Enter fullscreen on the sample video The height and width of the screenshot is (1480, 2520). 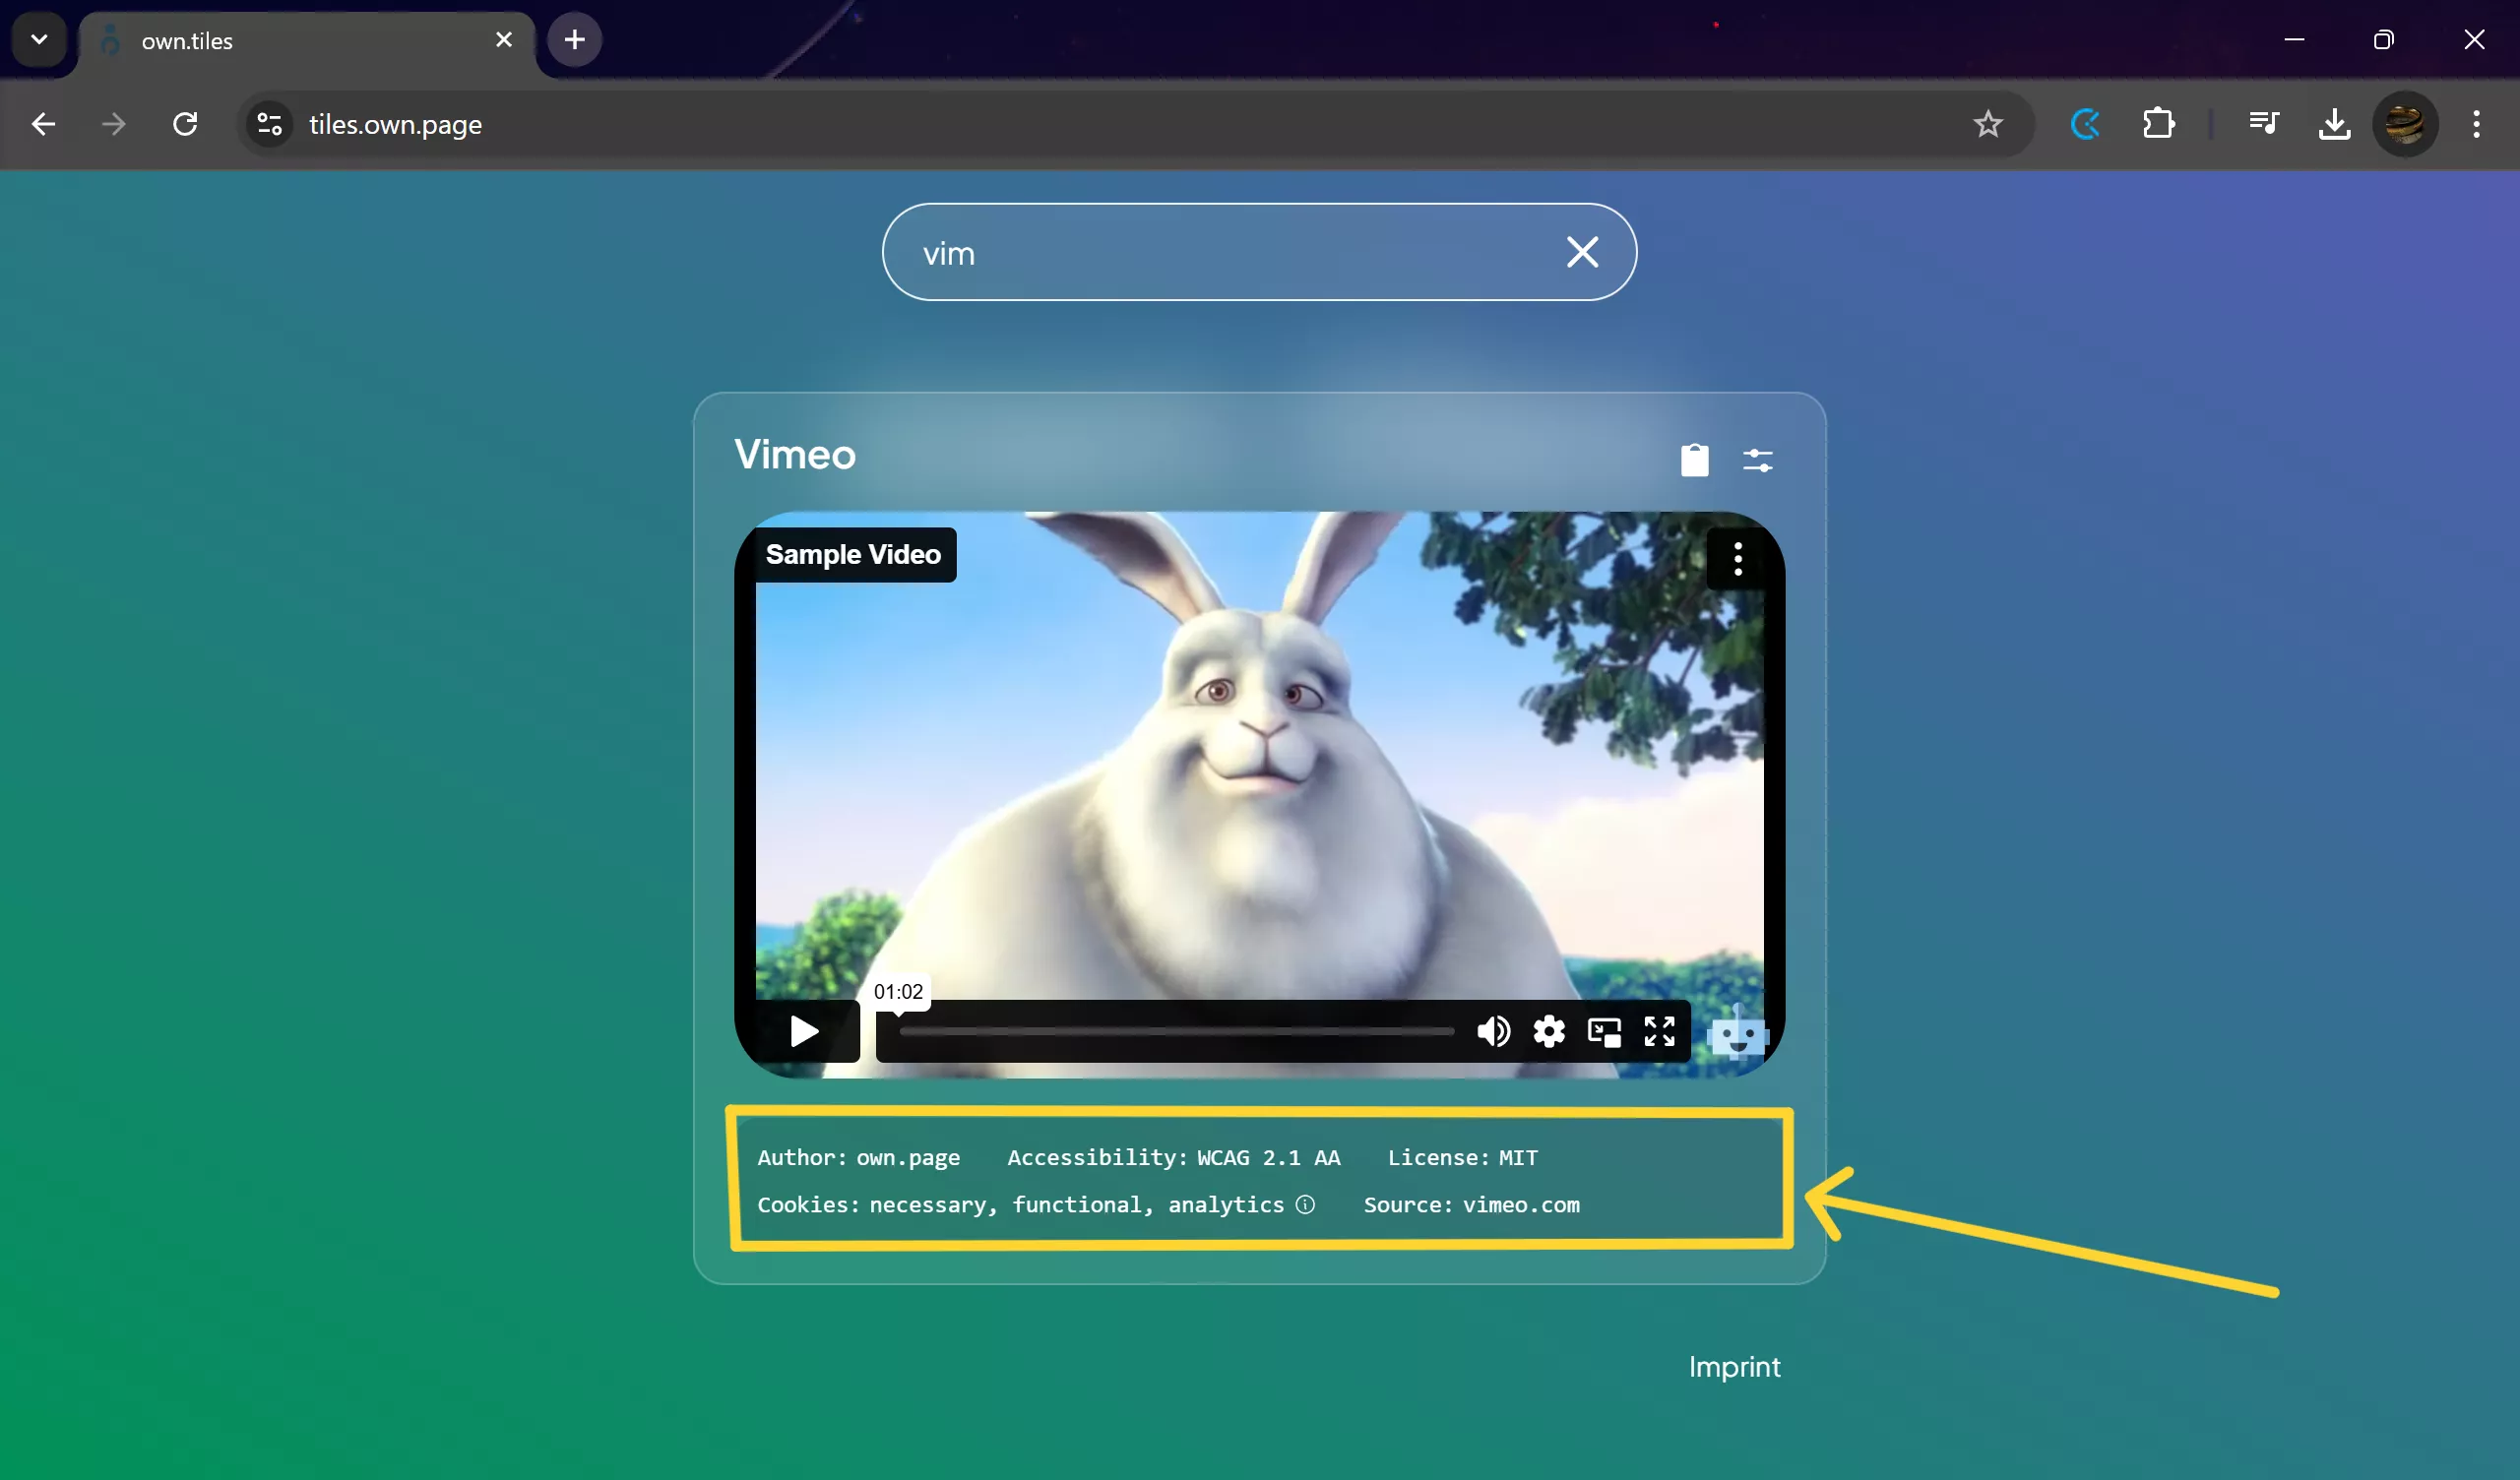(x=1659, y=1032)
